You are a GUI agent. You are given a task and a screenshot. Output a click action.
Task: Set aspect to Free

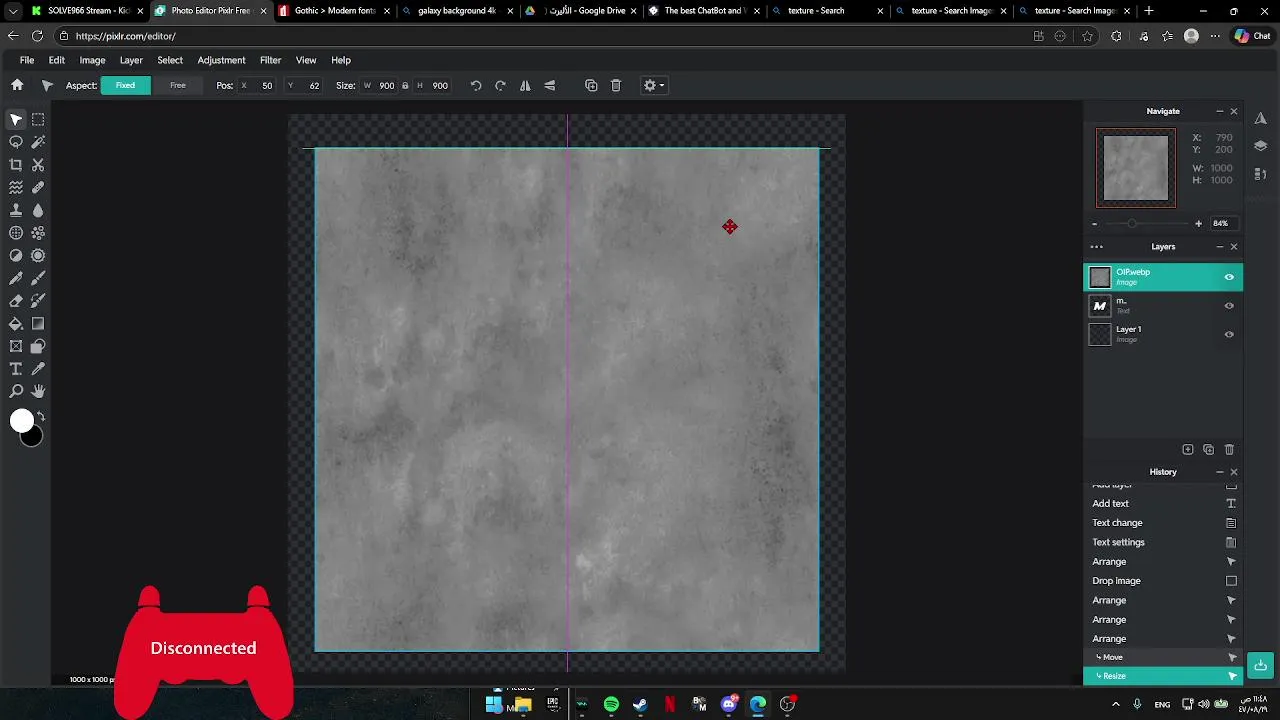click(x=178, y=85)
